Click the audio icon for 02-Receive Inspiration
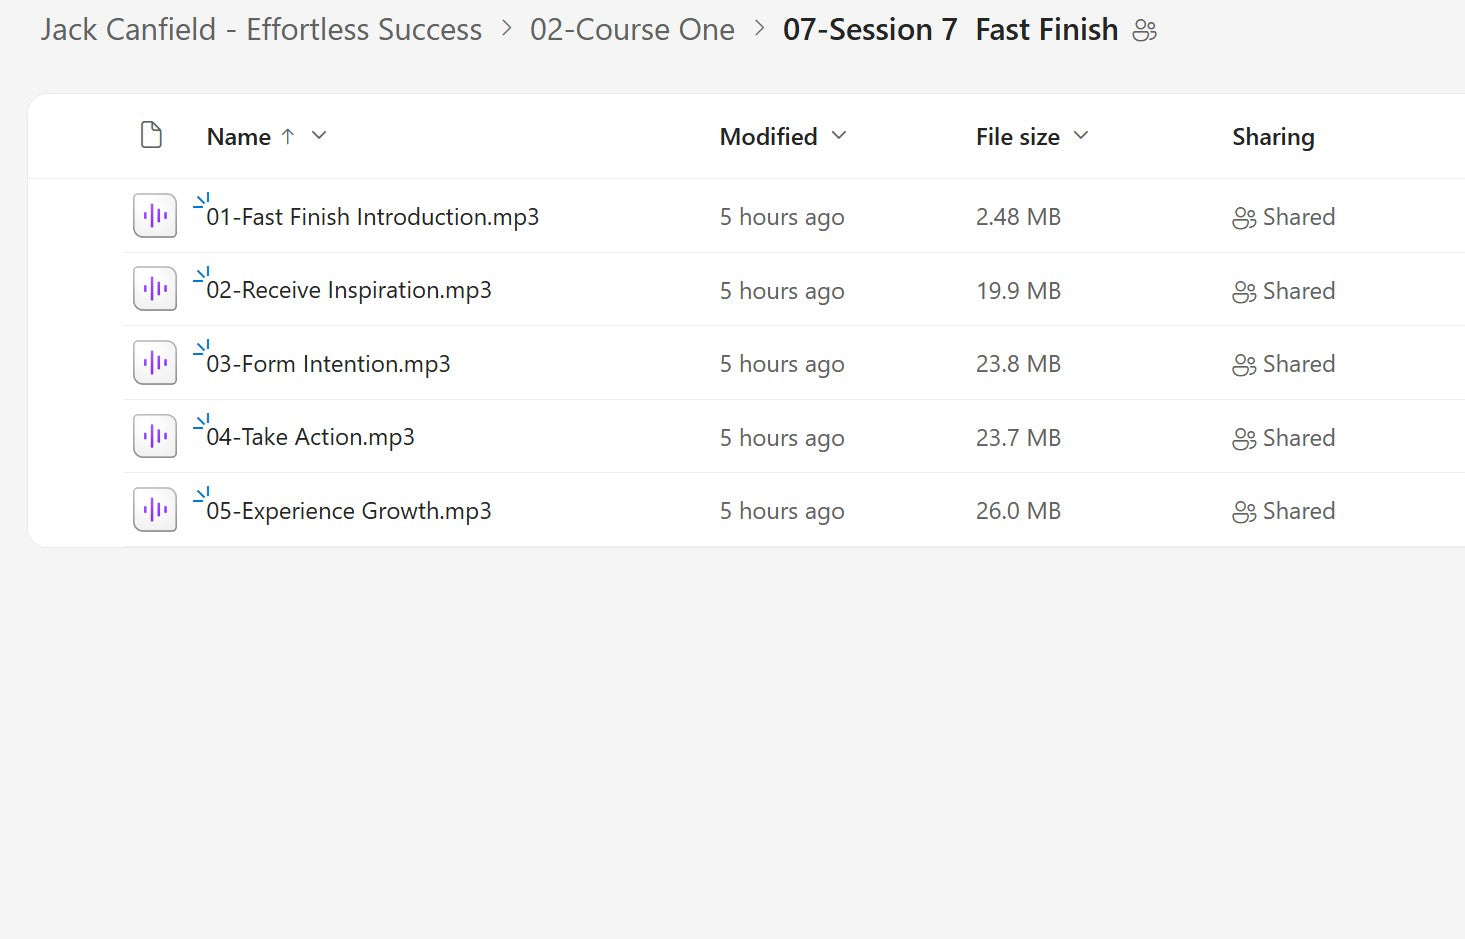Viewport: 1465px width, 939px height. [154, 289]
